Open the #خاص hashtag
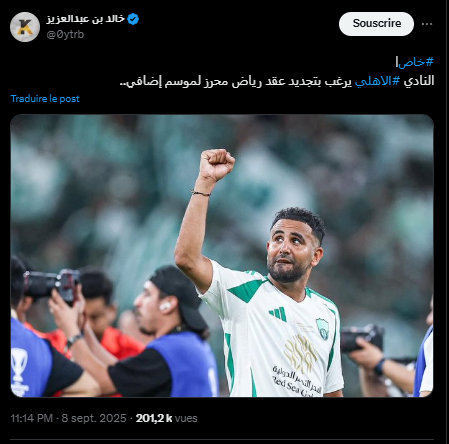This screenshot has width=449, height=444. [416, 62]
